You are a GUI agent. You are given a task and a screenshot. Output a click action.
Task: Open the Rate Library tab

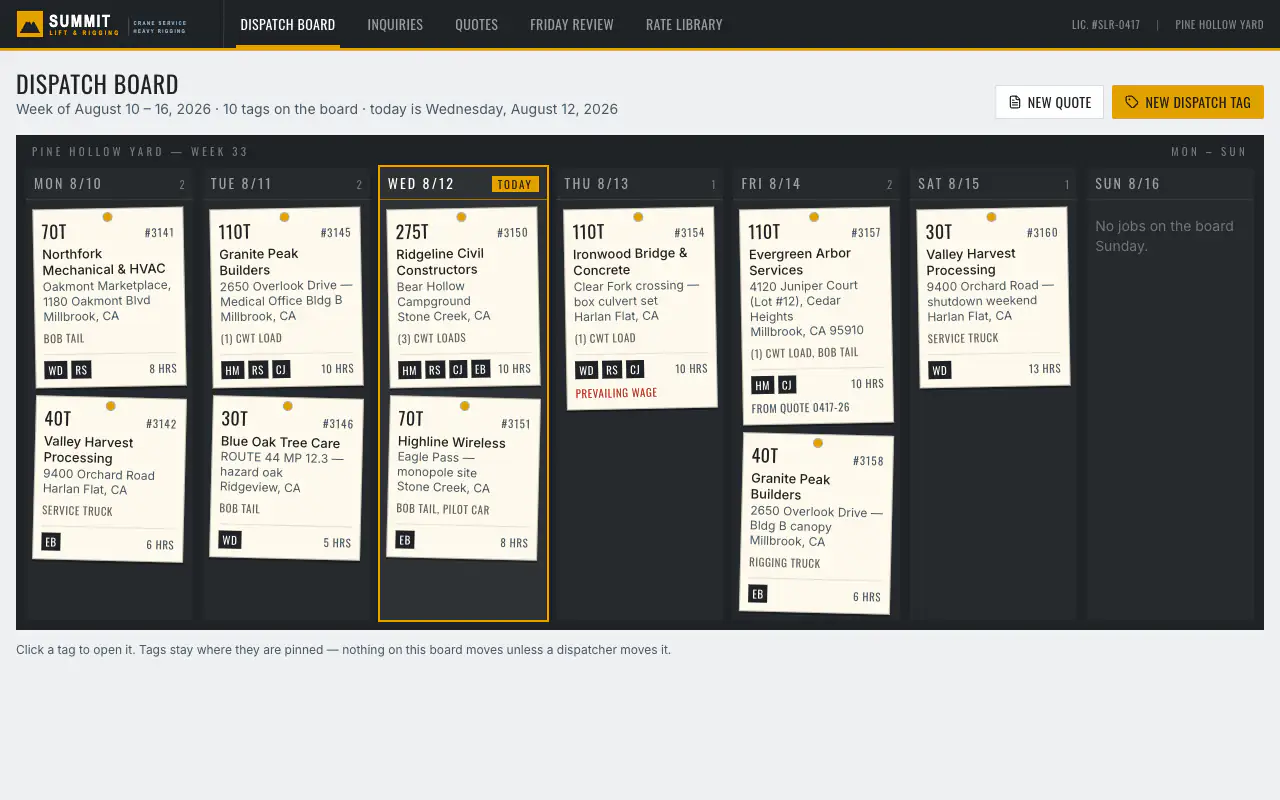(x=684, y=24)
